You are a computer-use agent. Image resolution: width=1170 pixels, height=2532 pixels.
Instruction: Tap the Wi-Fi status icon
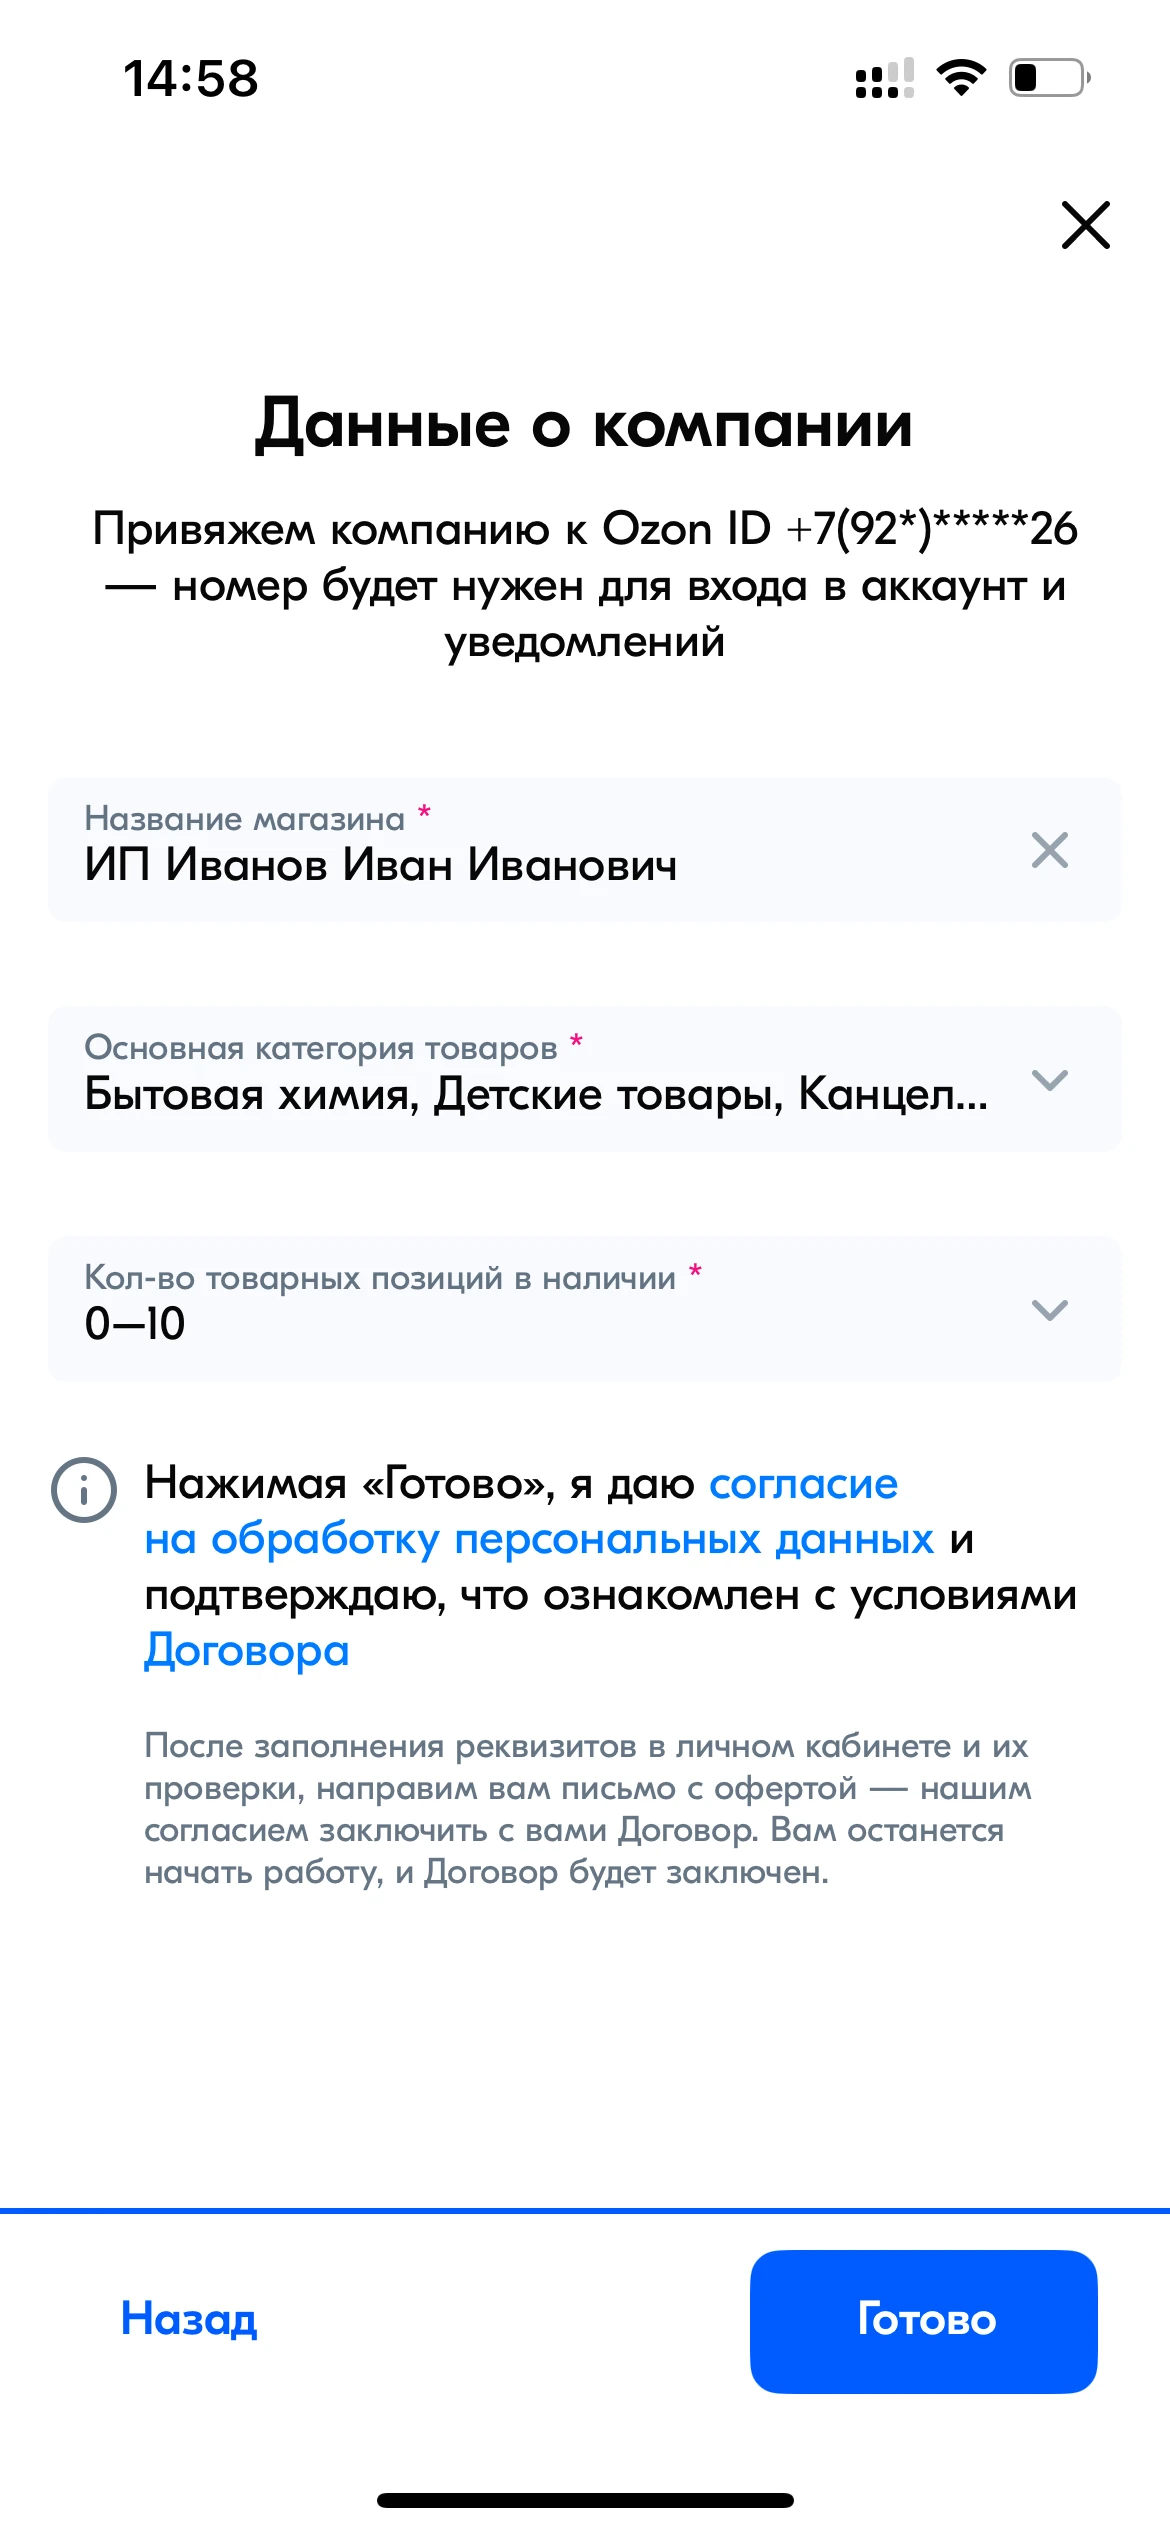click(x=961, y=78)
